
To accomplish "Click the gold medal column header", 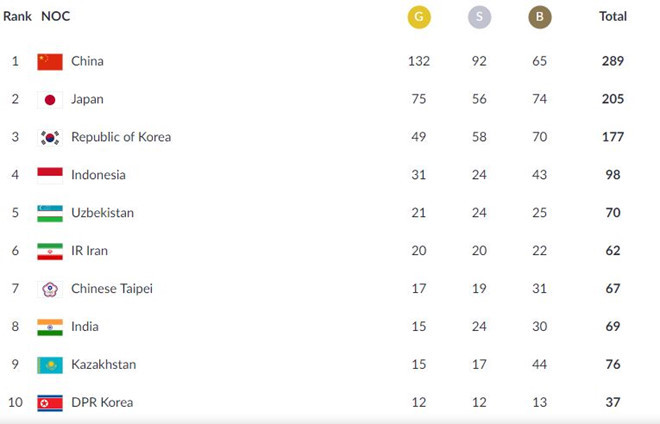I will [x=418, y=17].
